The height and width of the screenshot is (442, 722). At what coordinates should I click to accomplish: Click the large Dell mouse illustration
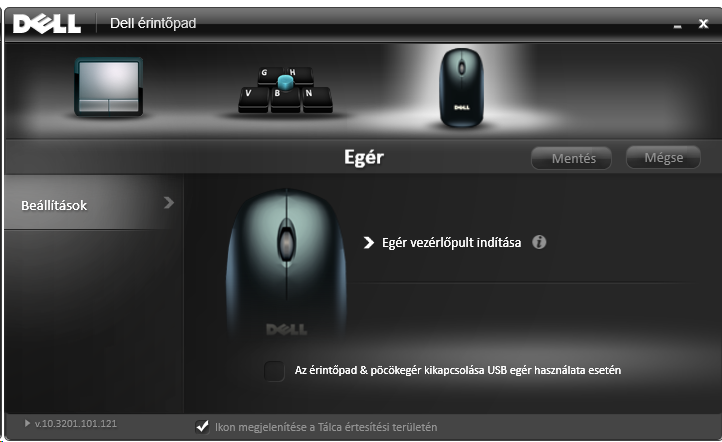click(x=286, y=263)
